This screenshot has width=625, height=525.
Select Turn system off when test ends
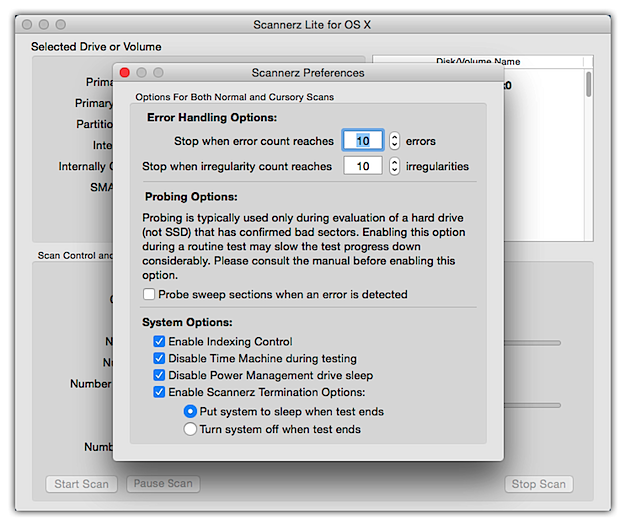(190, 429)
